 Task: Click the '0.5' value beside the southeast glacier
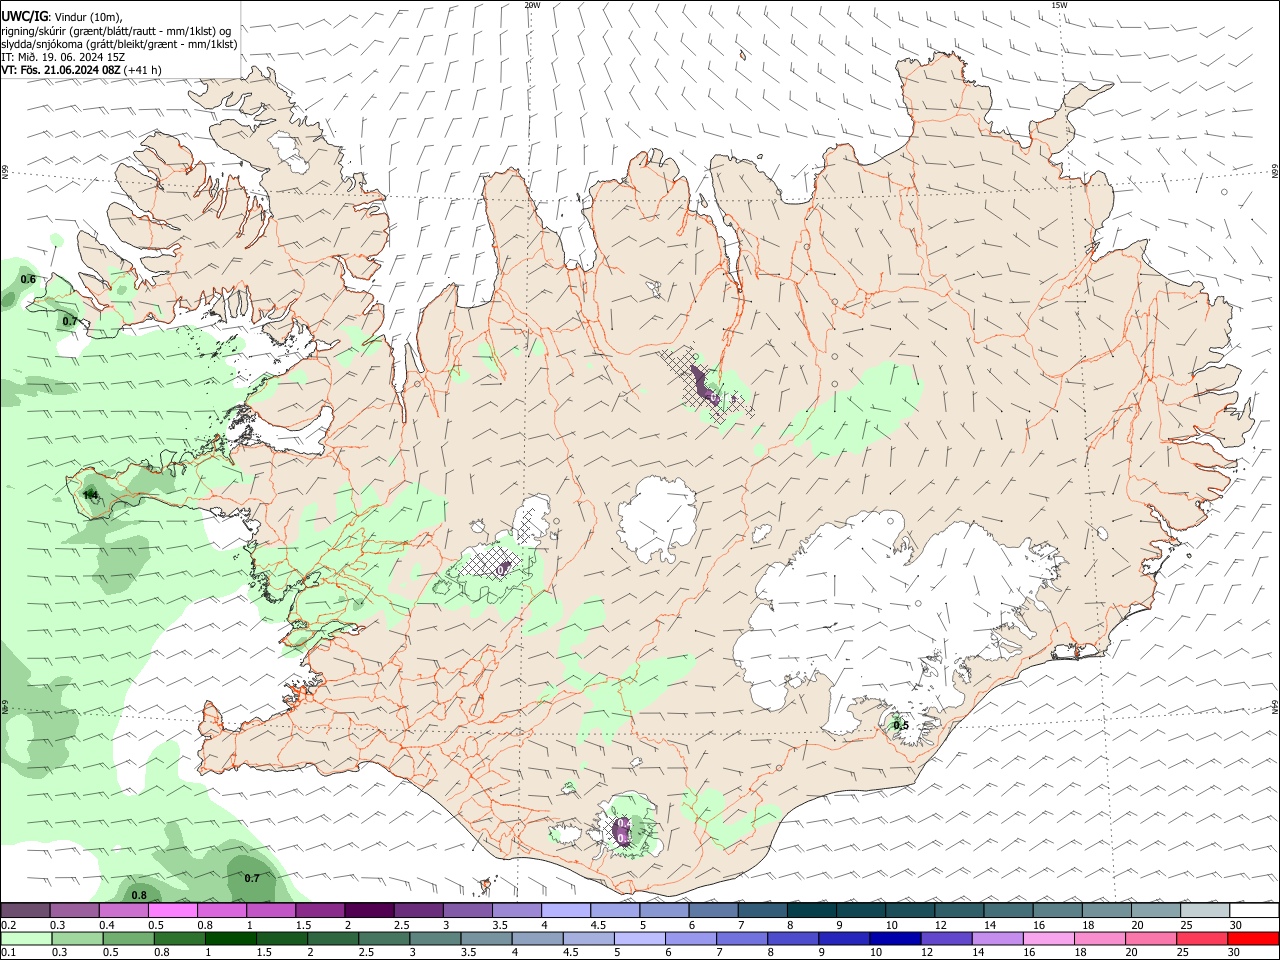tap(901, 726)
